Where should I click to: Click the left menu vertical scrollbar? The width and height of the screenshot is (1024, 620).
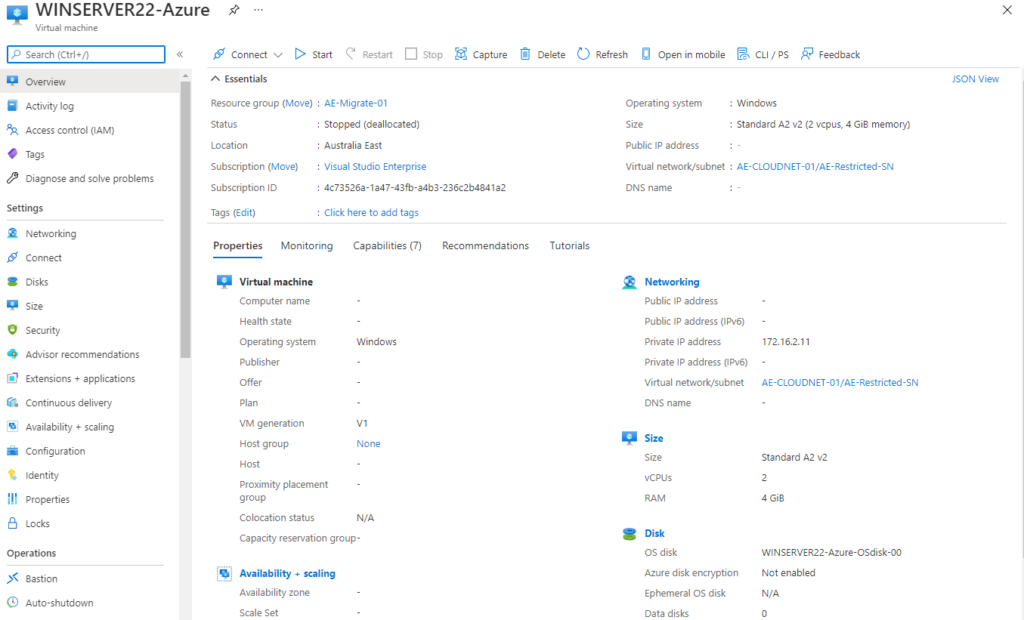[185, 219]
